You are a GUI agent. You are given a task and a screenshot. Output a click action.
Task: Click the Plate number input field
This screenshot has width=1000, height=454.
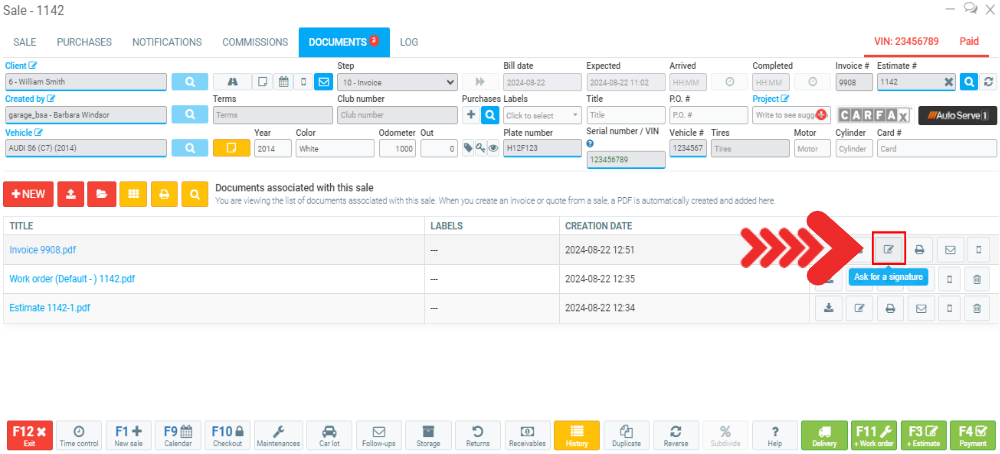(541, 148)
